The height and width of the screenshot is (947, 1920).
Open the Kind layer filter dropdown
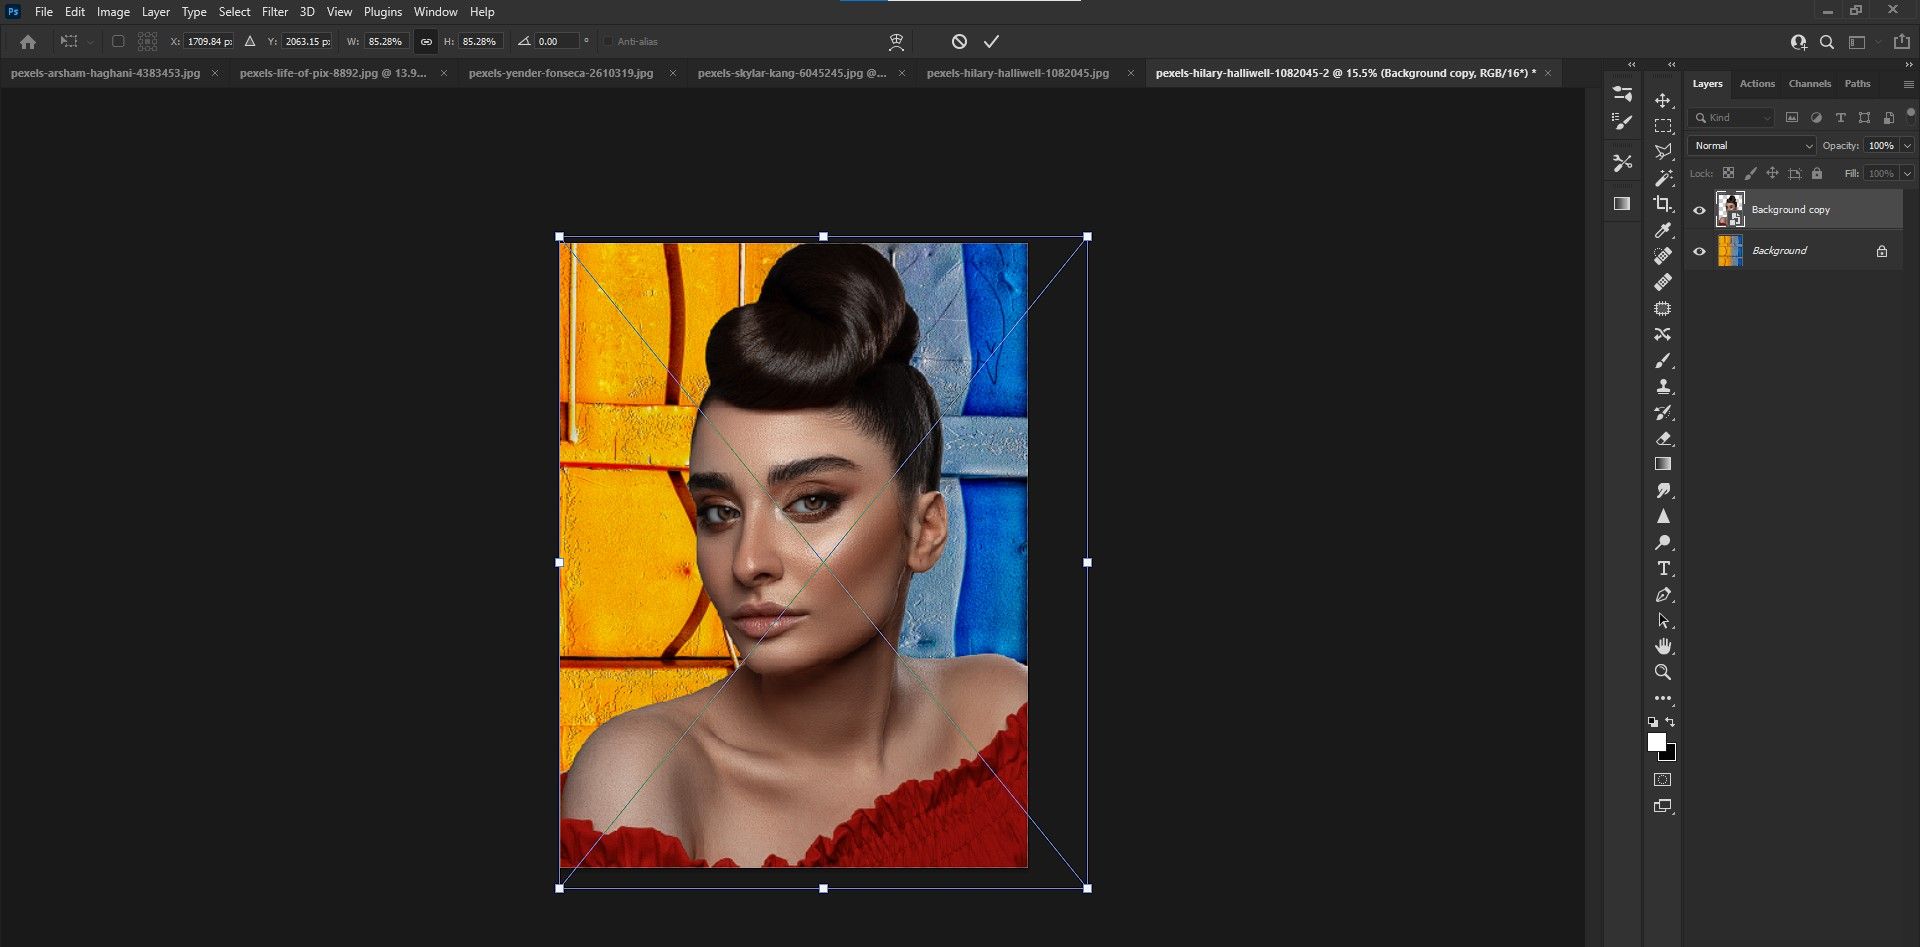tap(1732, 118)
